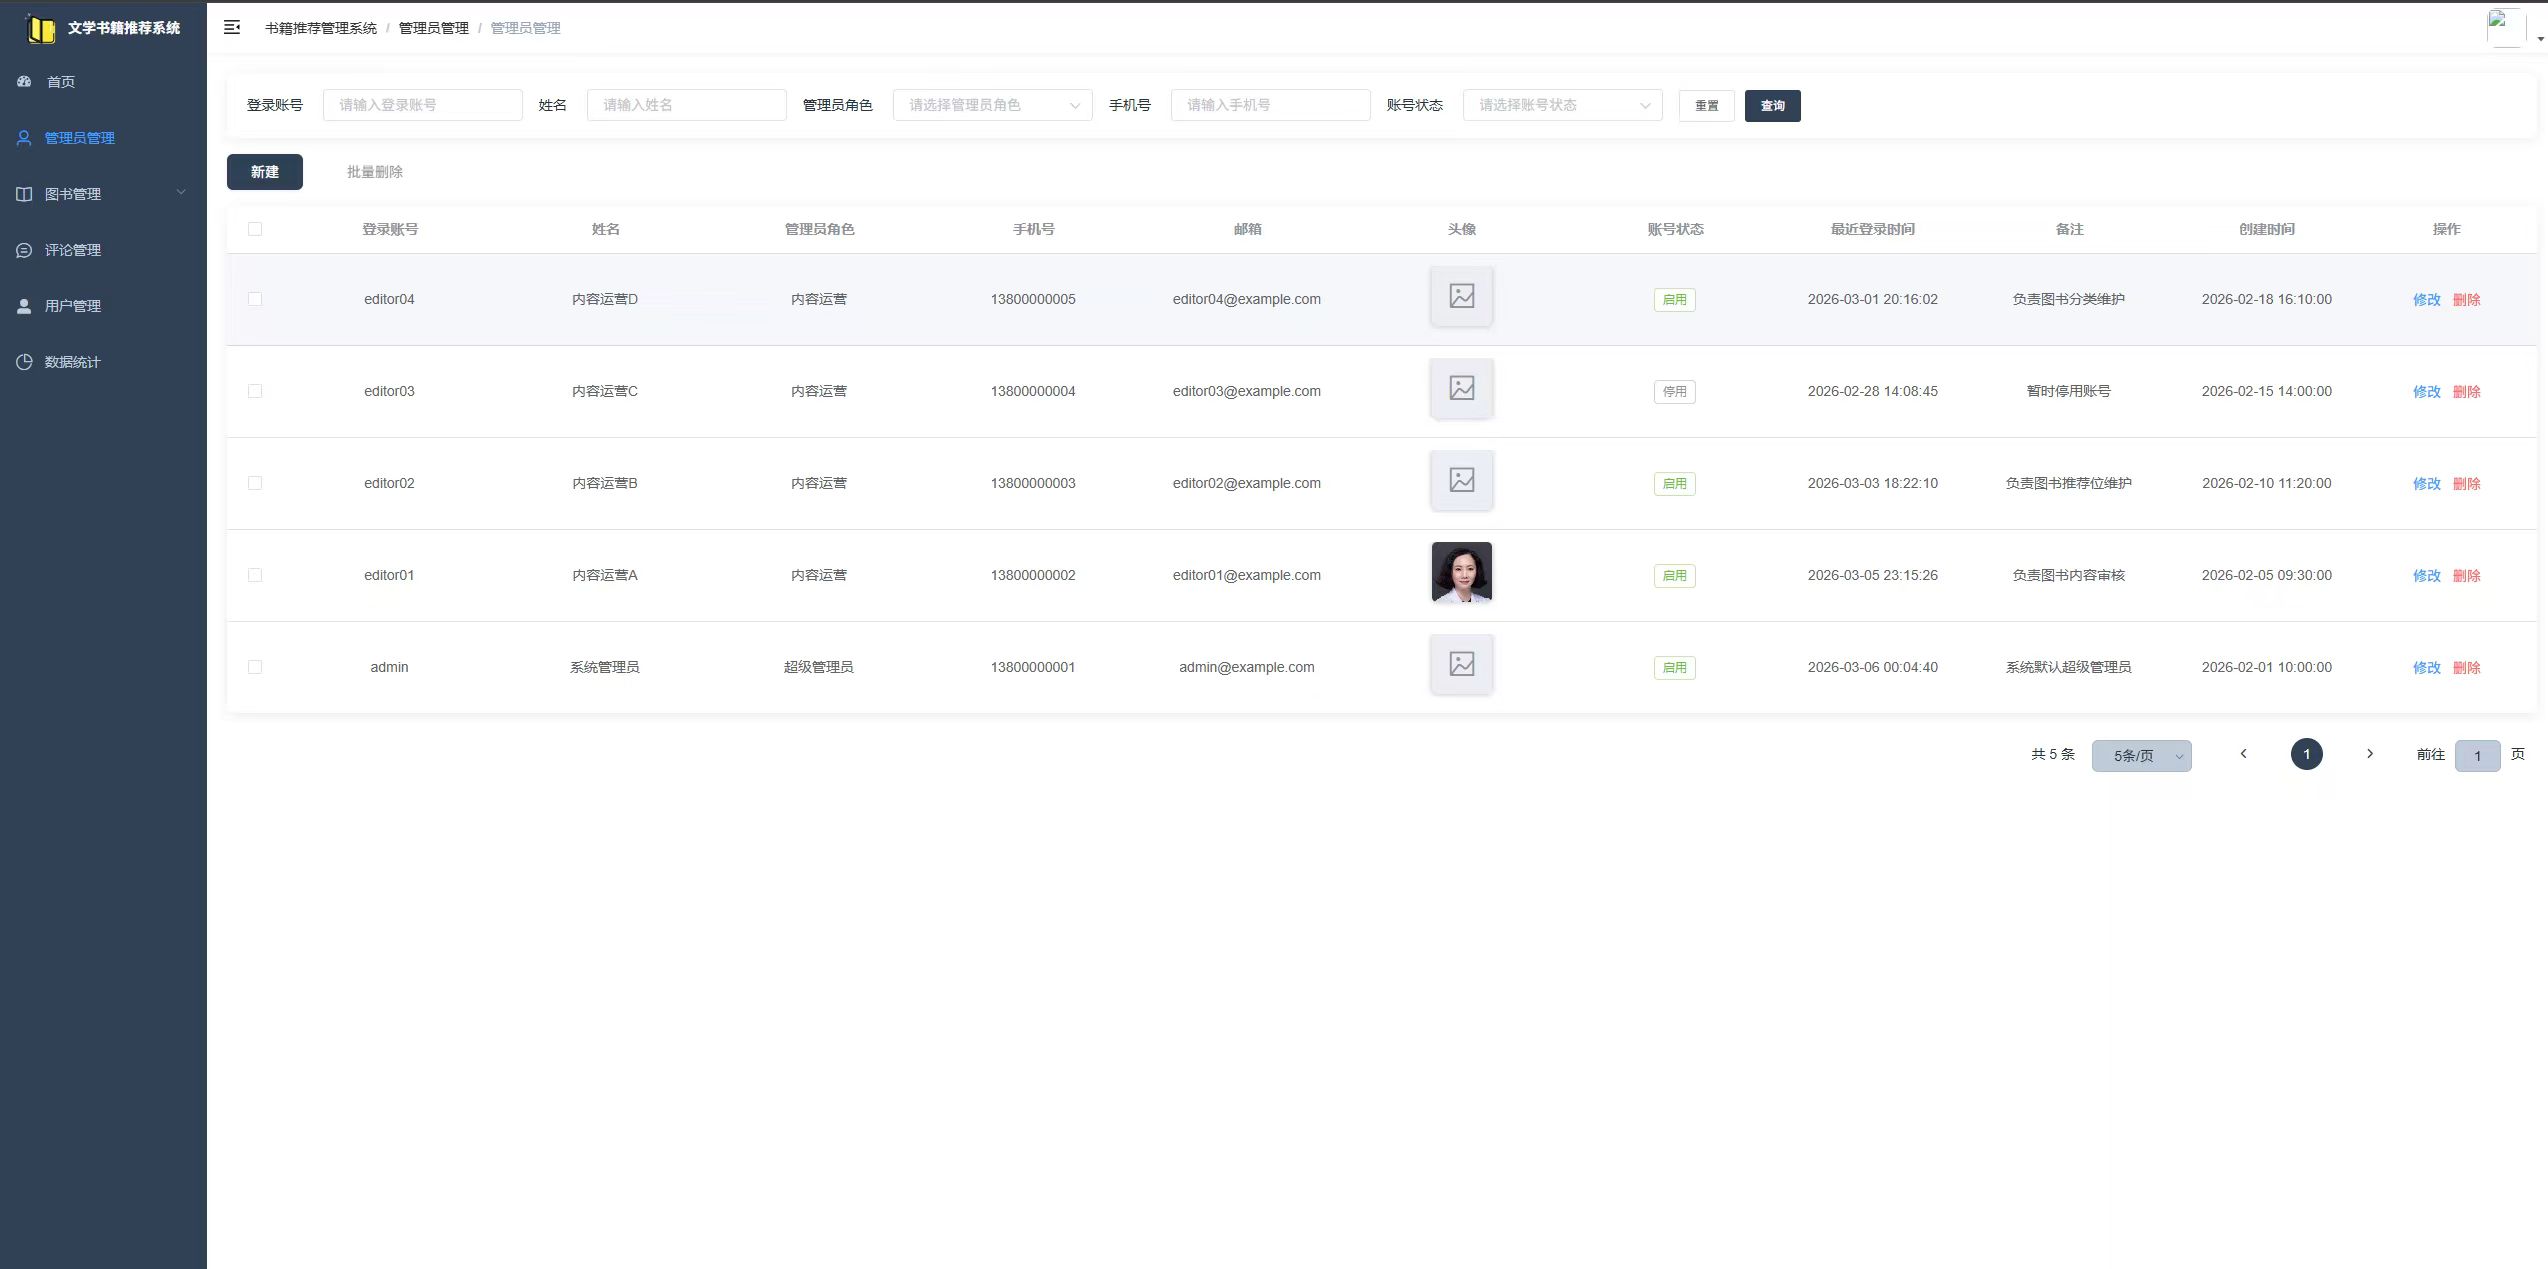The width and height of the screenshot is (2548, 1269).
Task: Expand the 图书管理 submenu chevron
Action: (x=181, y=192)
